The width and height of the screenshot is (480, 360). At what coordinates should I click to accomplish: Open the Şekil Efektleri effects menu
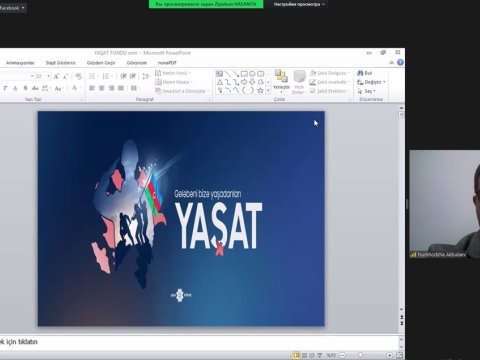(x=329, y=91)
